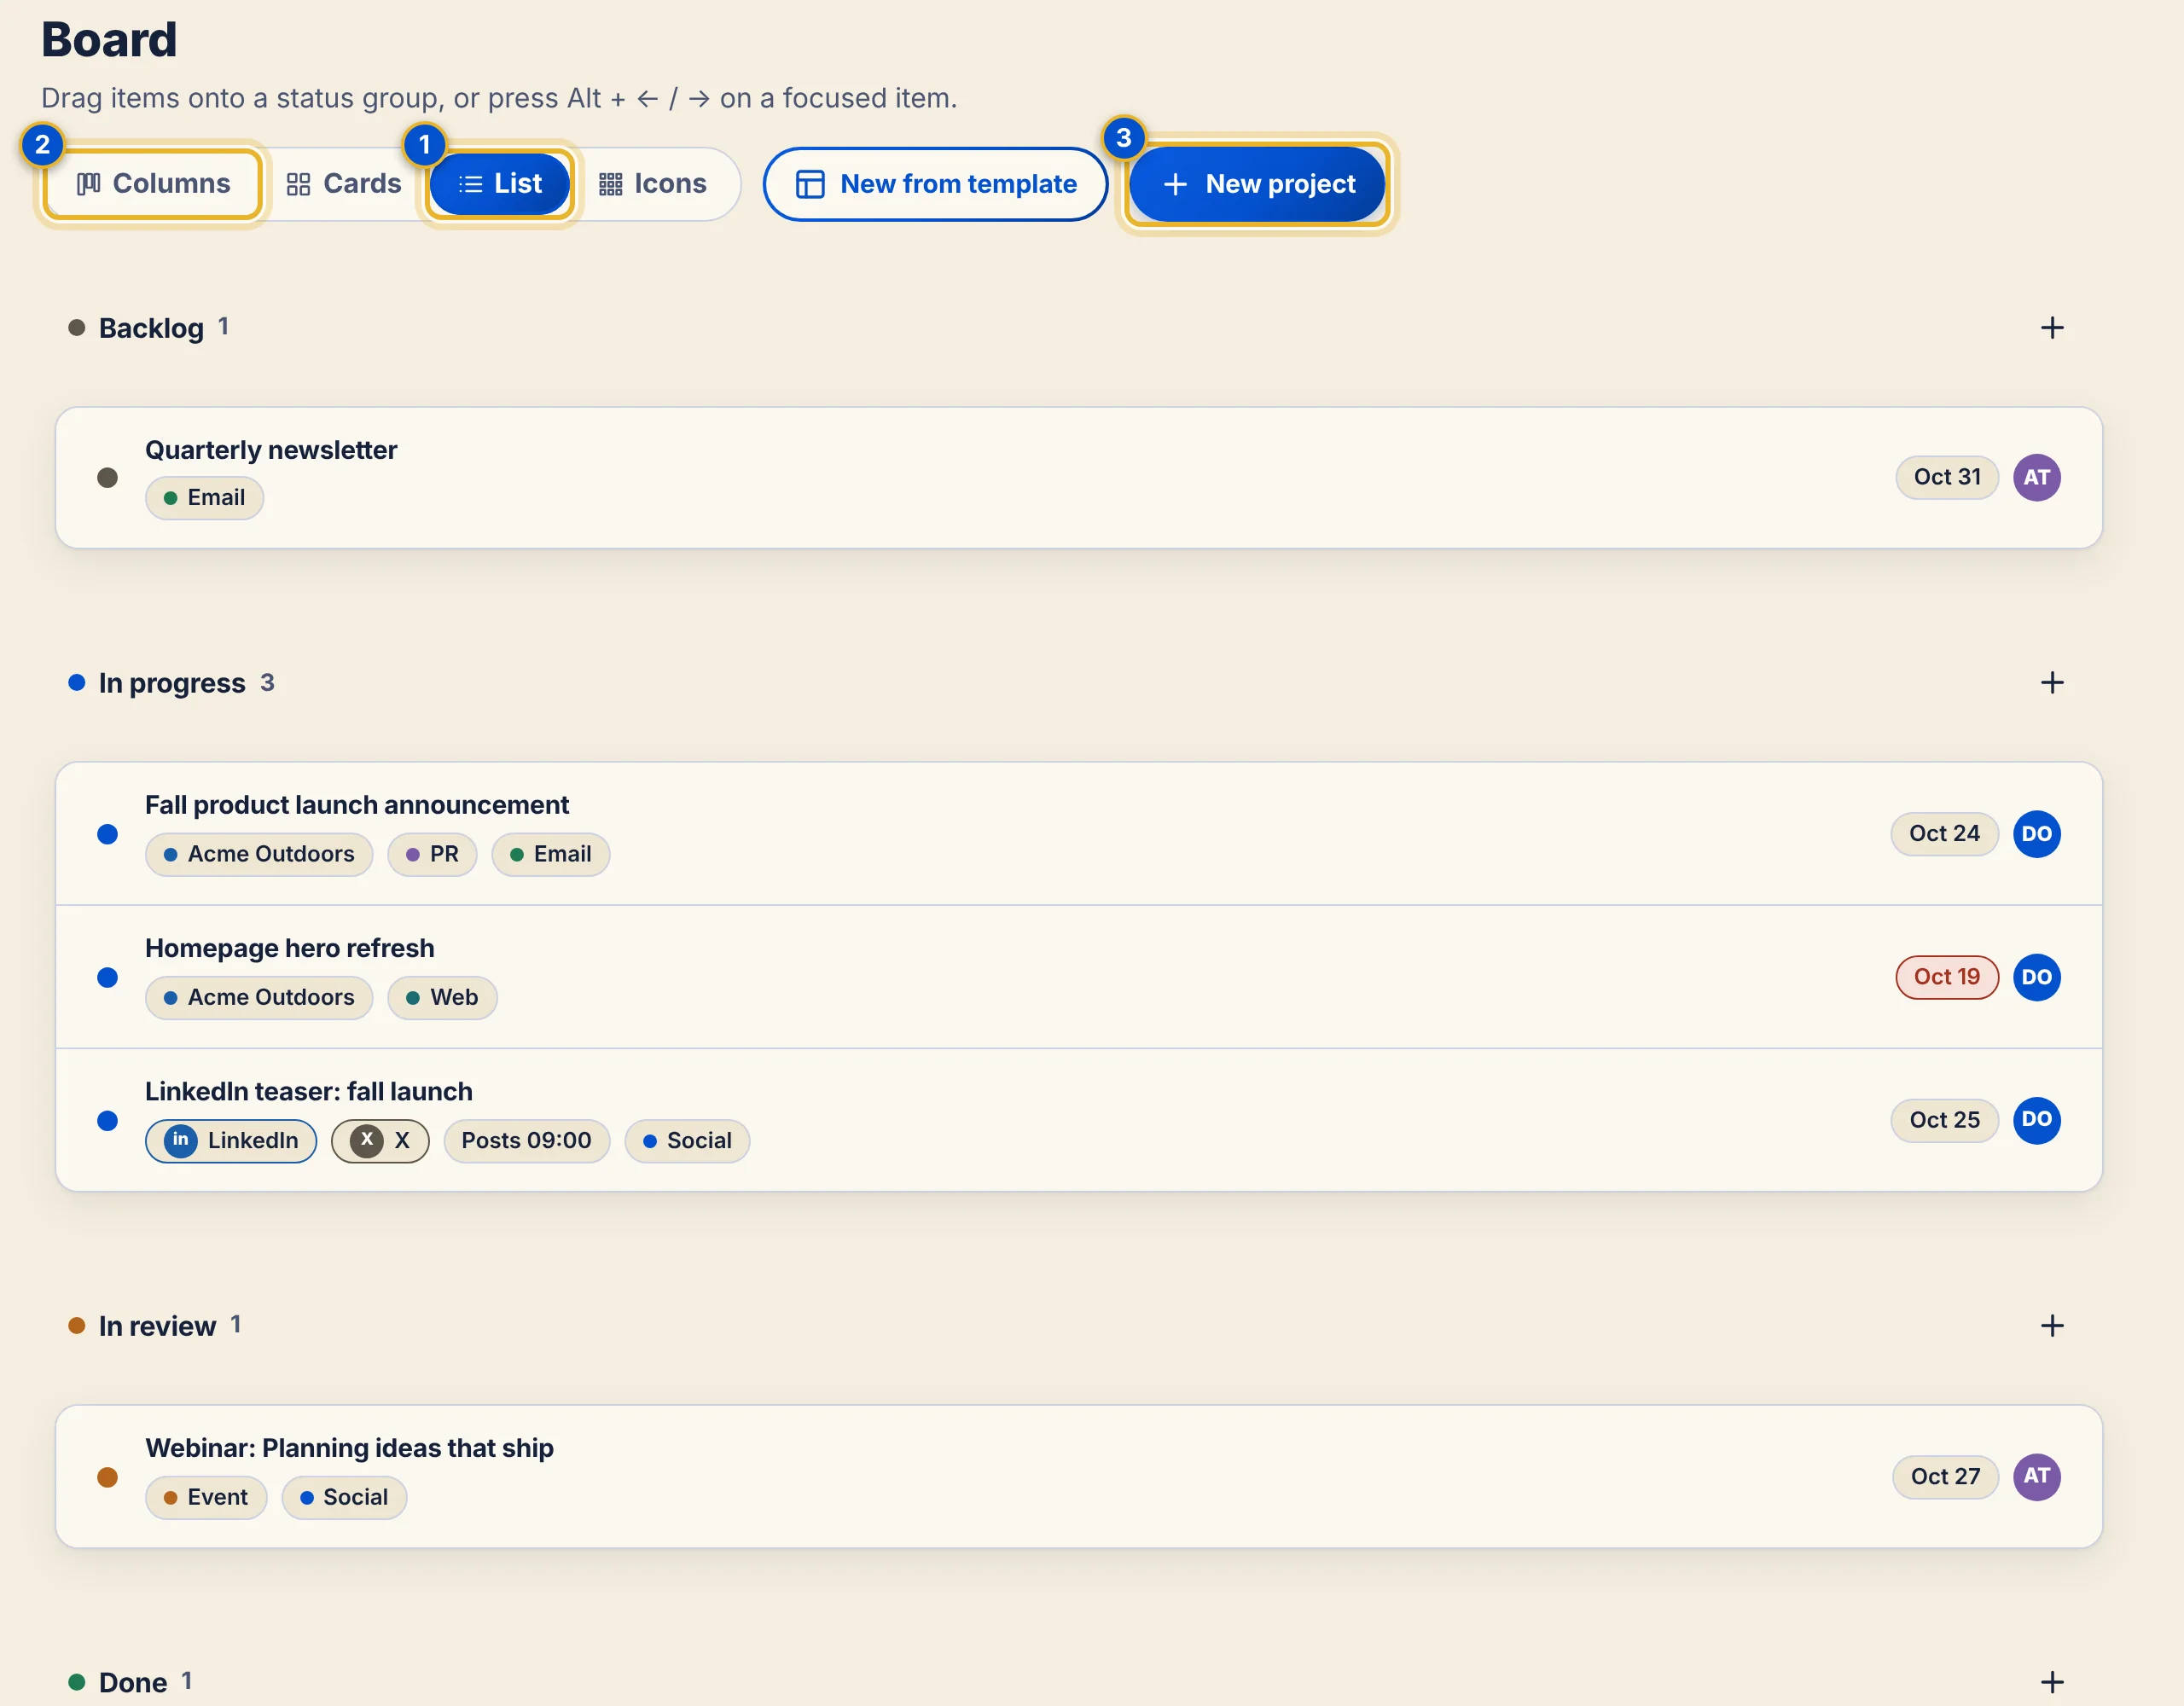Add item to Backlog group
Viewport: 2184px width, 1706px height.
coord(2052,328)
